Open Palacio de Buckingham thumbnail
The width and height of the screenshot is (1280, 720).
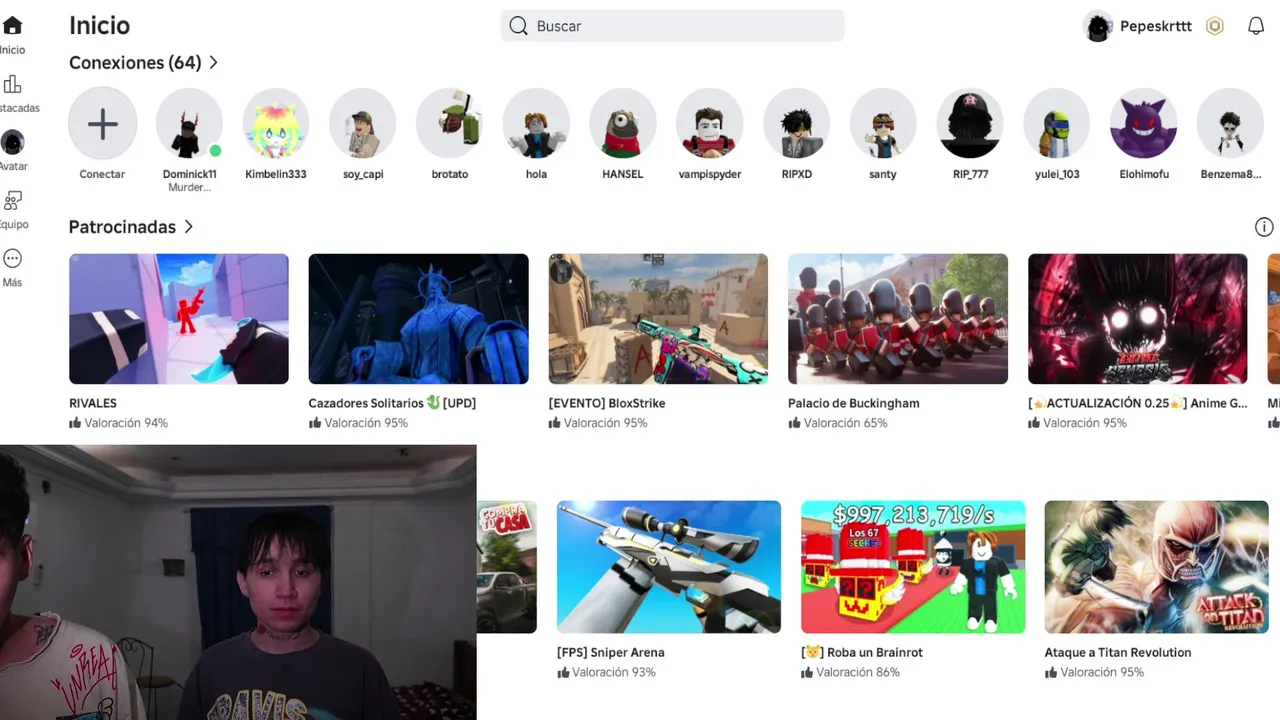tap(898, 319)
